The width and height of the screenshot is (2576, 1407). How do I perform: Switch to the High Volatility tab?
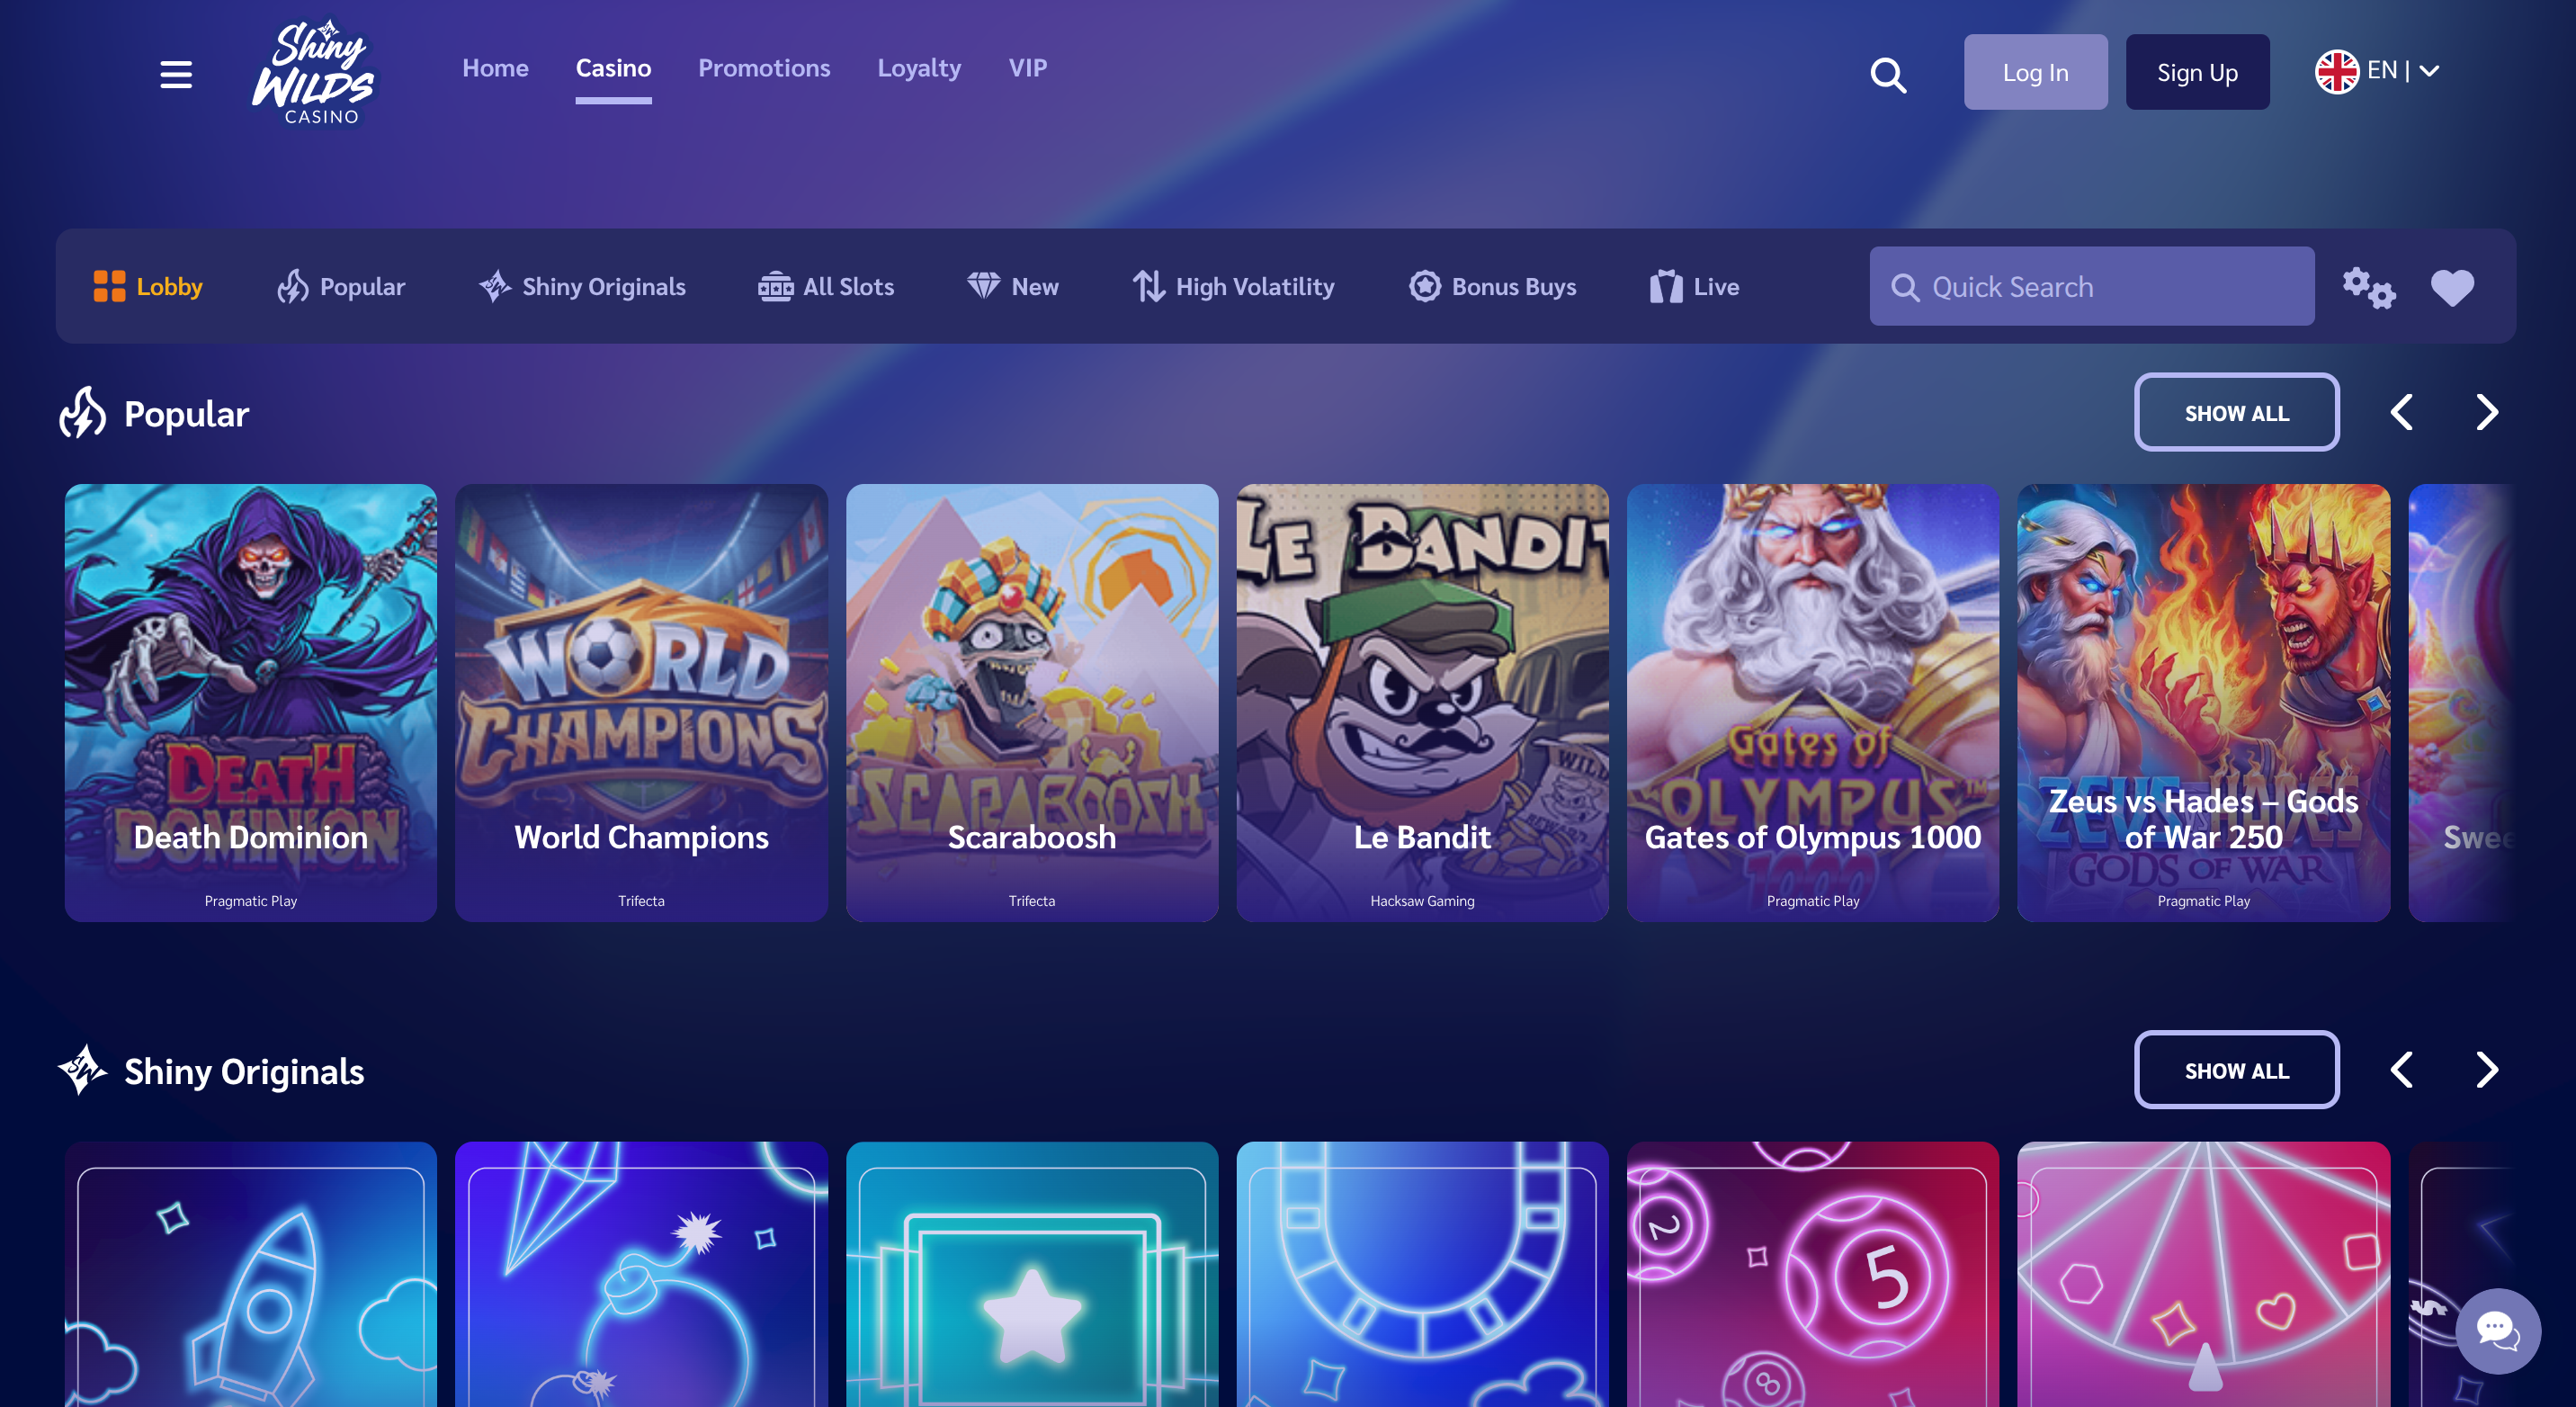[1233, 286]
